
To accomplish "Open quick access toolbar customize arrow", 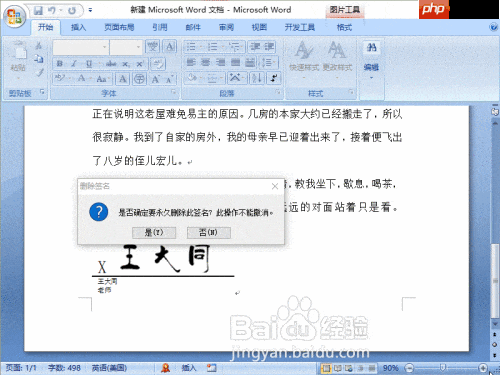I will [x=90, y=10].
